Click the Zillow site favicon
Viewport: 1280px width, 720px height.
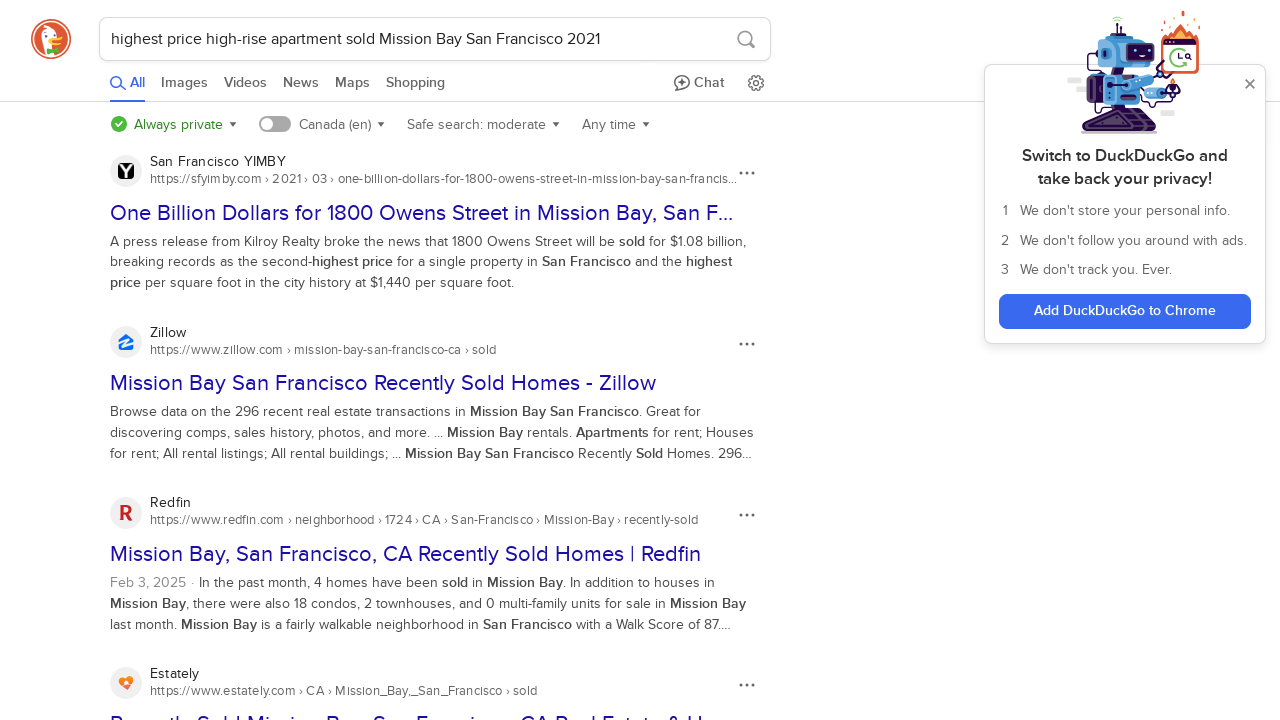(126, 342)
